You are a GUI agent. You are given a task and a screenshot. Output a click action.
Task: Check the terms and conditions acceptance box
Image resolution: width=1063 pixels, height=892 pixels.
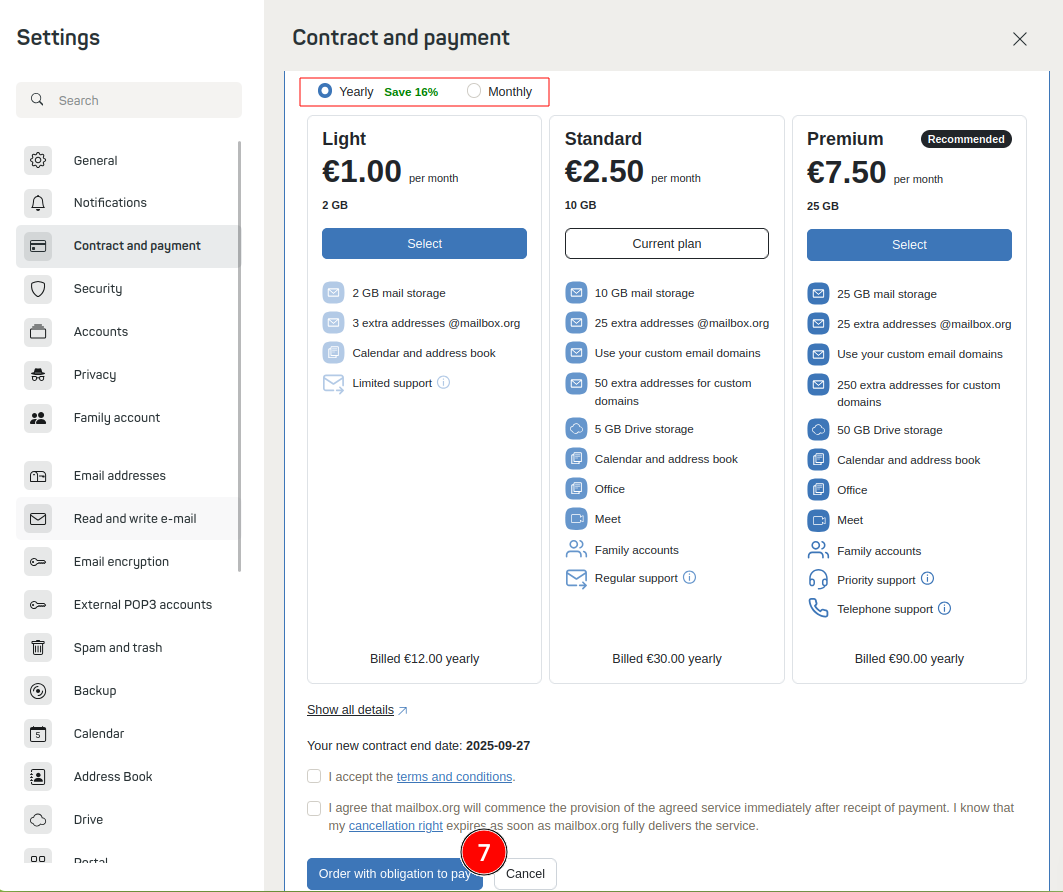314,777
